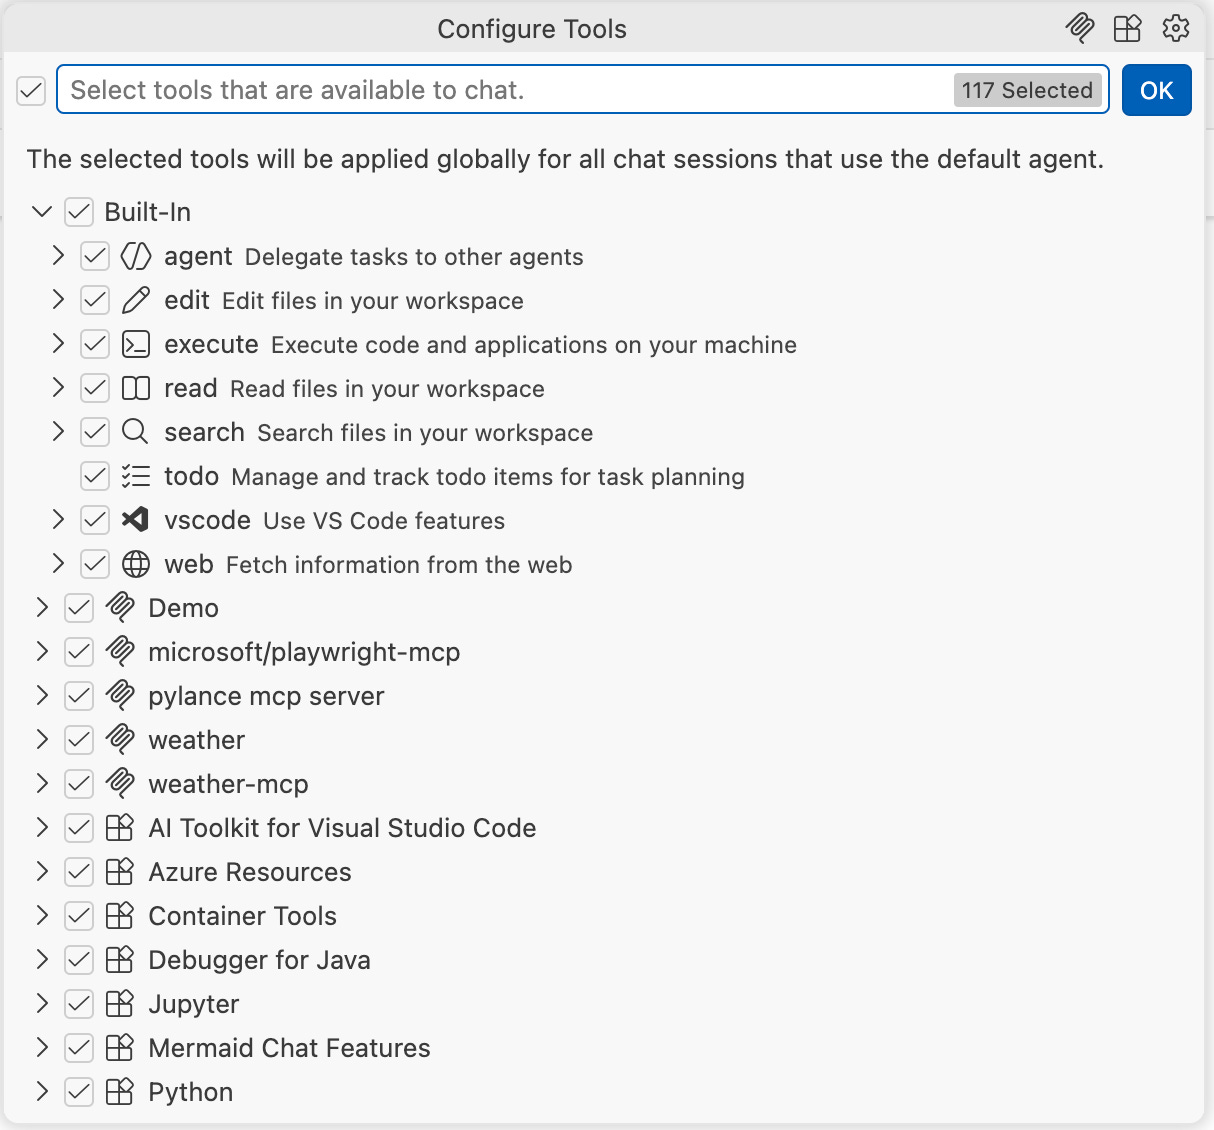Expand the Jupyter tools group
The image size is (1214, 1130).
click(42, 1004)
